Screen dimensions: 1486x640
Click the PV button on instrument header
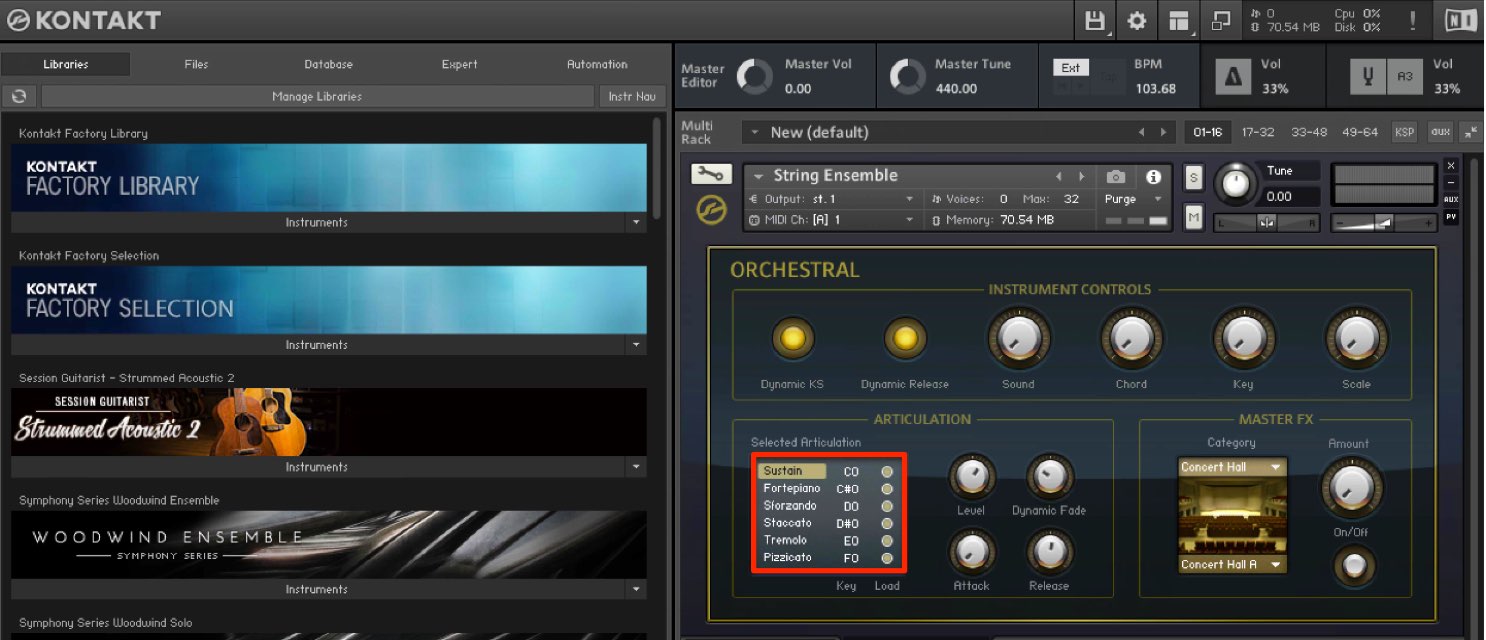point(1451,217)
